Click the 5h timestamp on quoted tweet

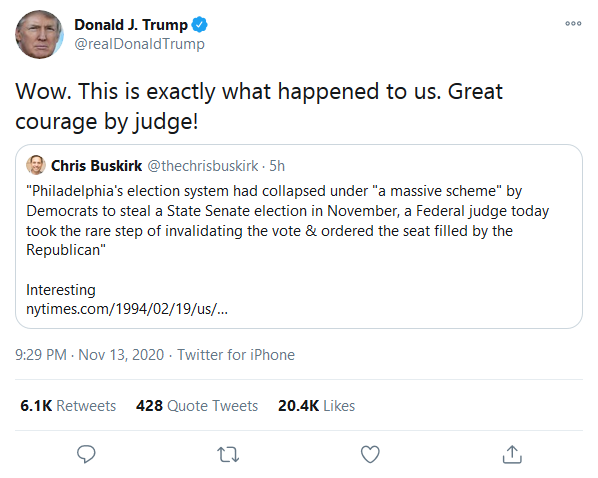tap(277, 166)
